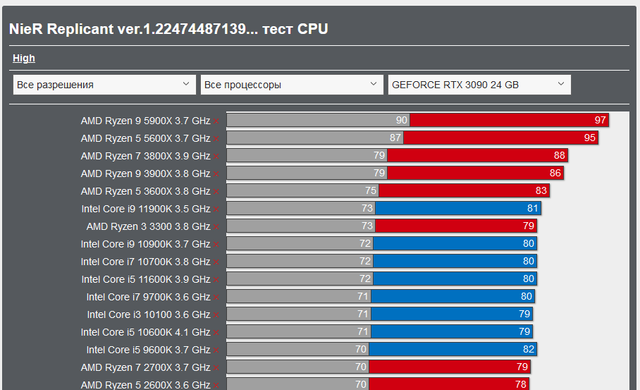Click the Intel Core i5 9600K 3.7 GHz label
Screen dimensions: 640x390
[x=148, y=350]
